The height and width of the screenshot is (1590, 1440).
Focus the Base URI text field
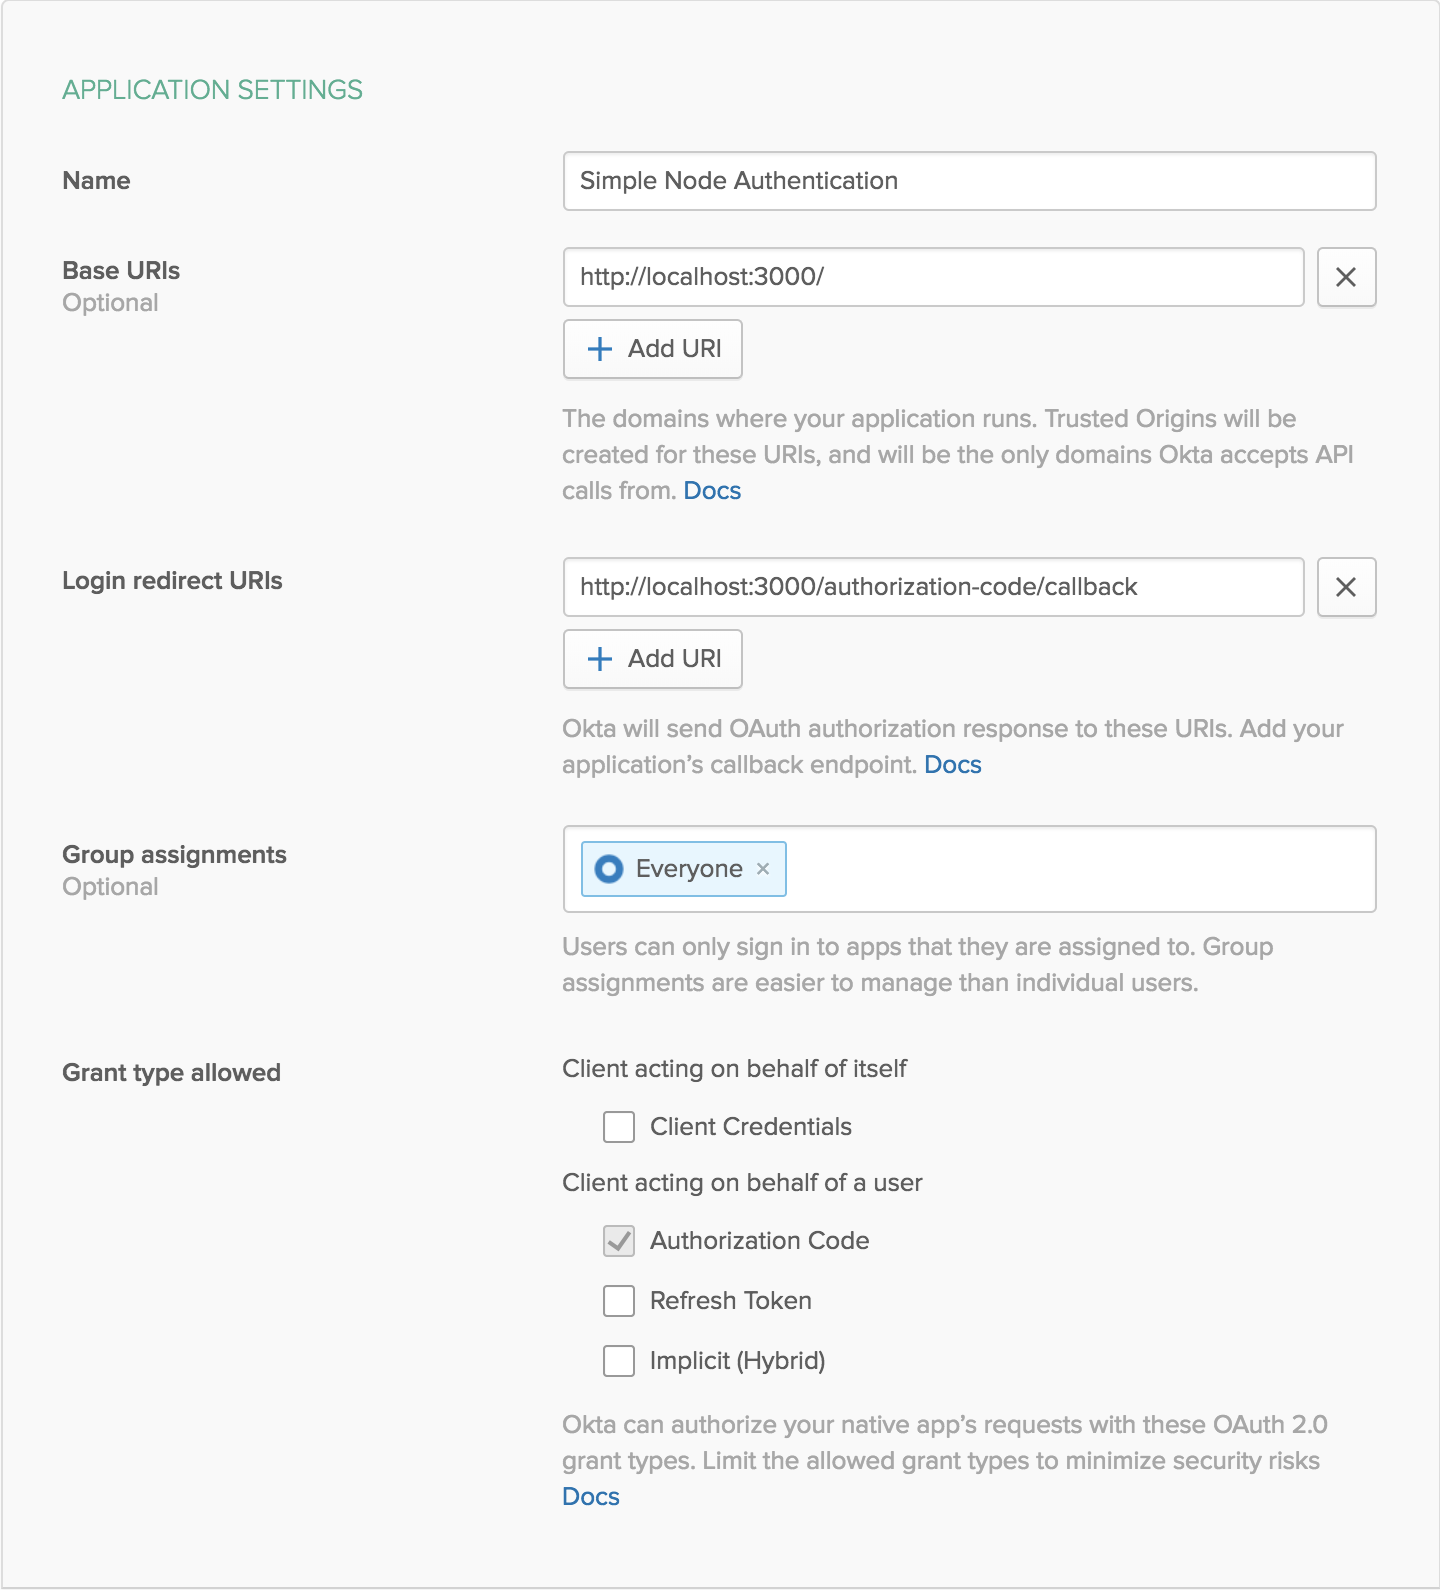[933, 277]
